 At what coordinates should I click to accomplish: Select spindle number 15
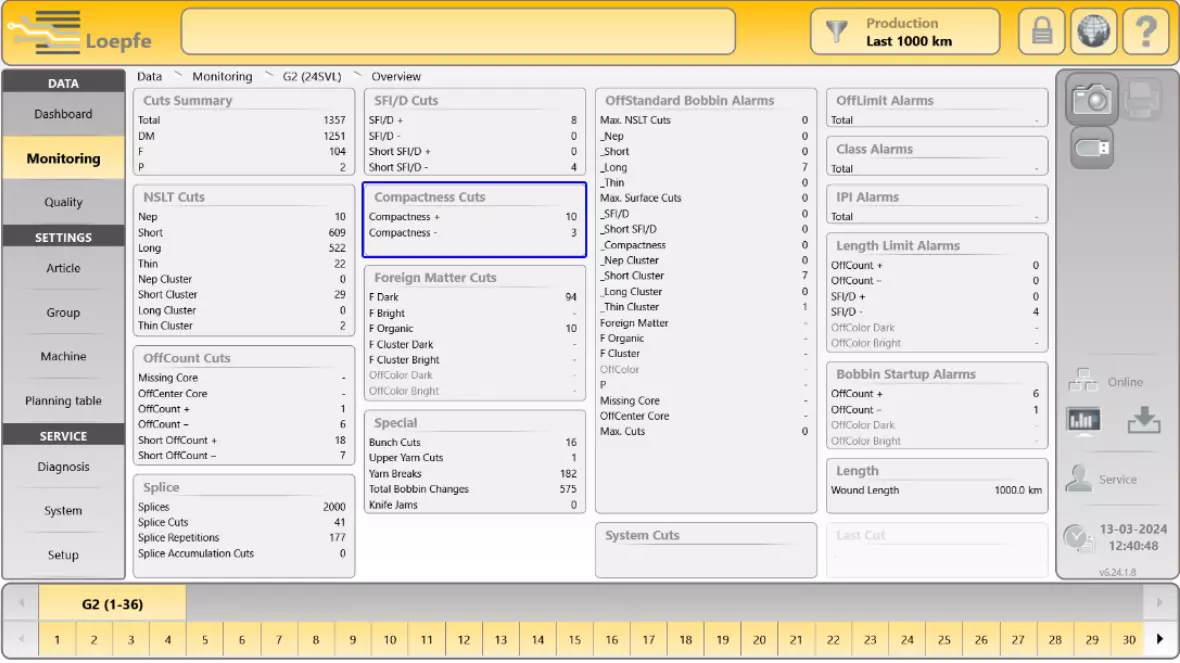pyautogui.click(x=575, y=640)
